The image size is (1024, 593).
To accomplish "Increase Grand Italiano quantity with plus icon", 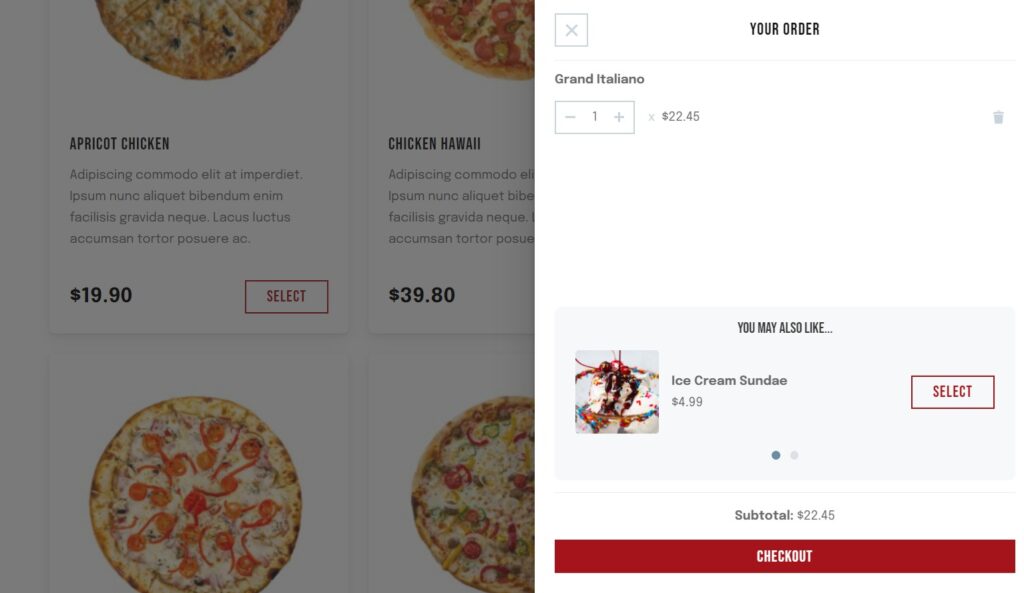I will pos(618,117).
